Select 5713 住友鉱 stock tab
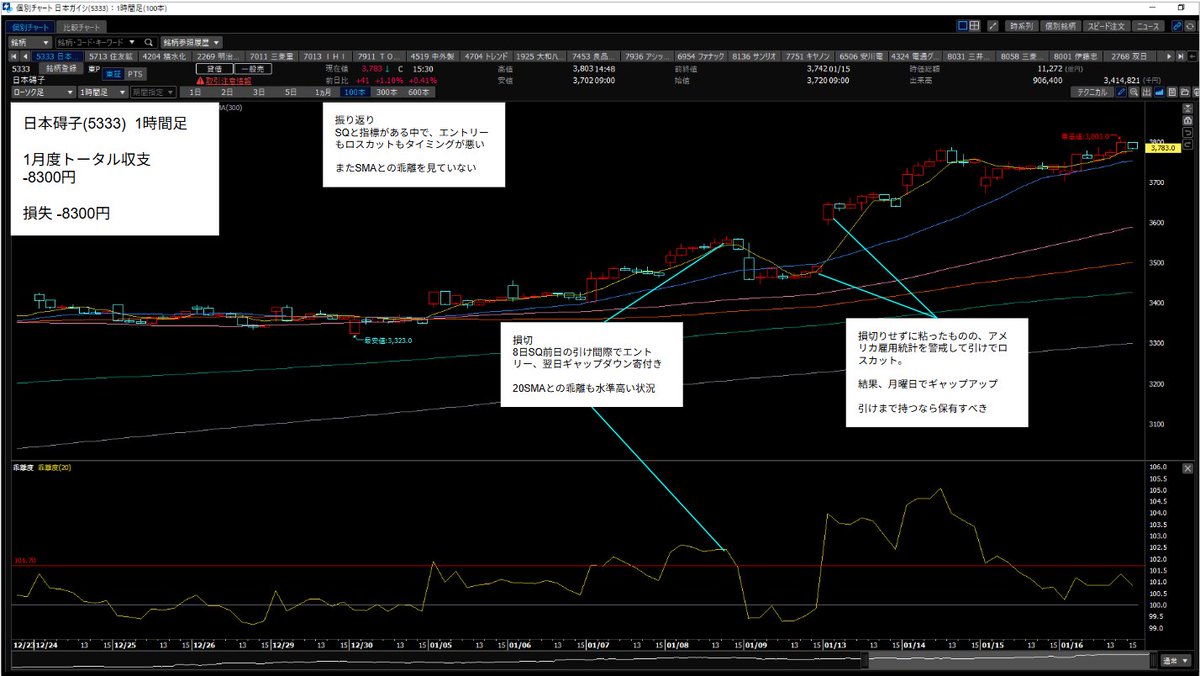The image size is (1200, 676). point(111,57)
